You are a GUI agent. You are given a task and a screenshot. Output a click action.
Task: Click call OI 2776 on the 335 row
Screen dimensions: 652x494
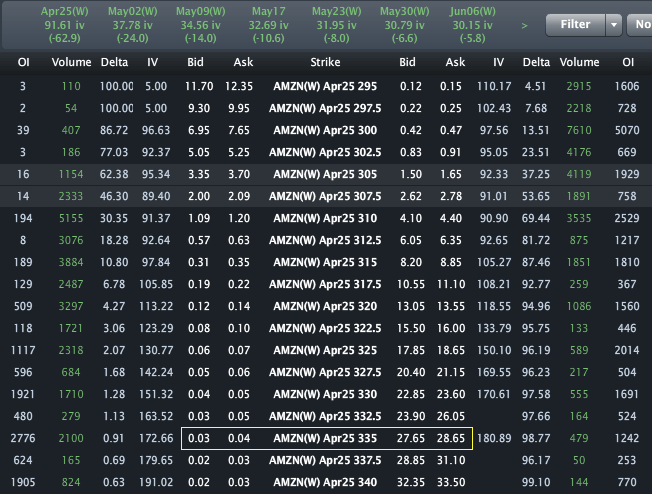[23, 438]
